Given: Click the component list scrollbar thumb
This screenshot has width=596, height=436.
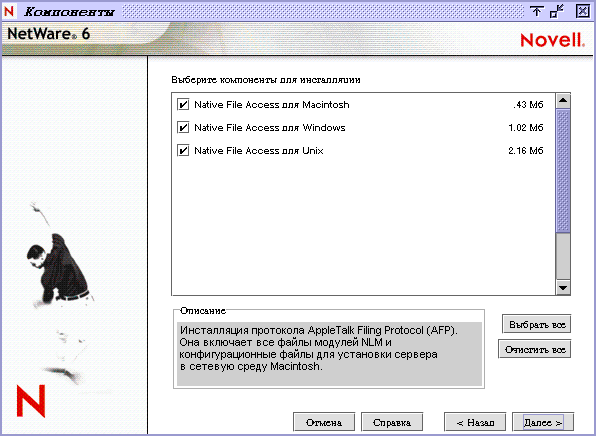Looking at the screenshot, I should [x=563, y=170].
